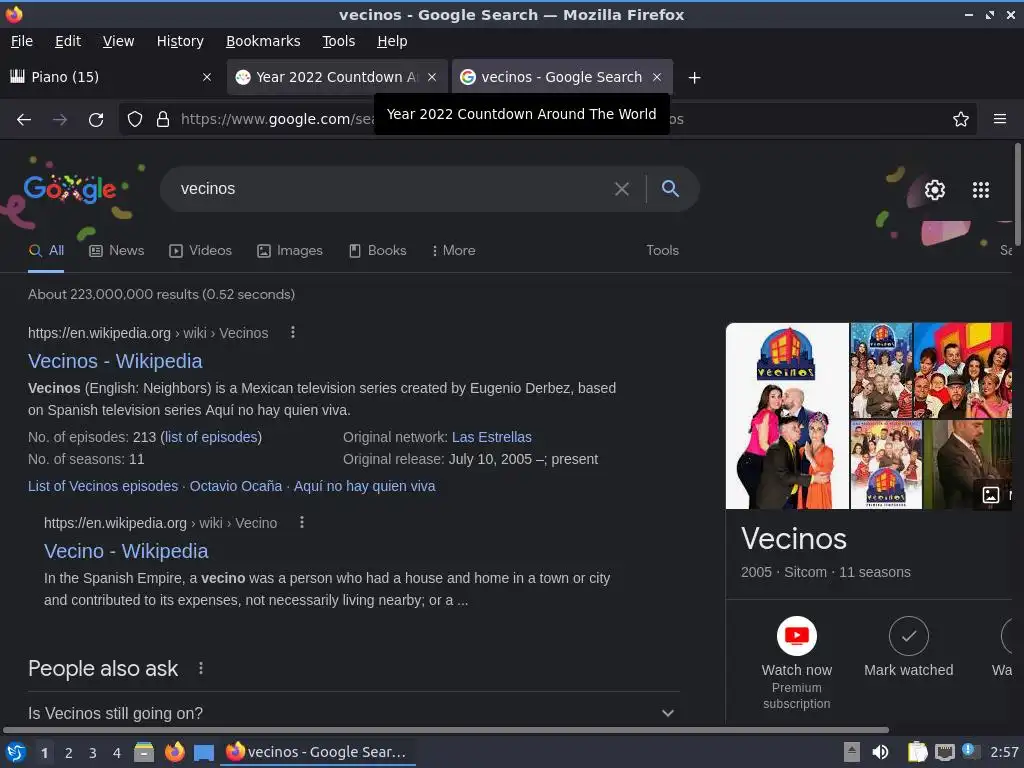Click the more images icon on photo panel

[x=991, y=495]
